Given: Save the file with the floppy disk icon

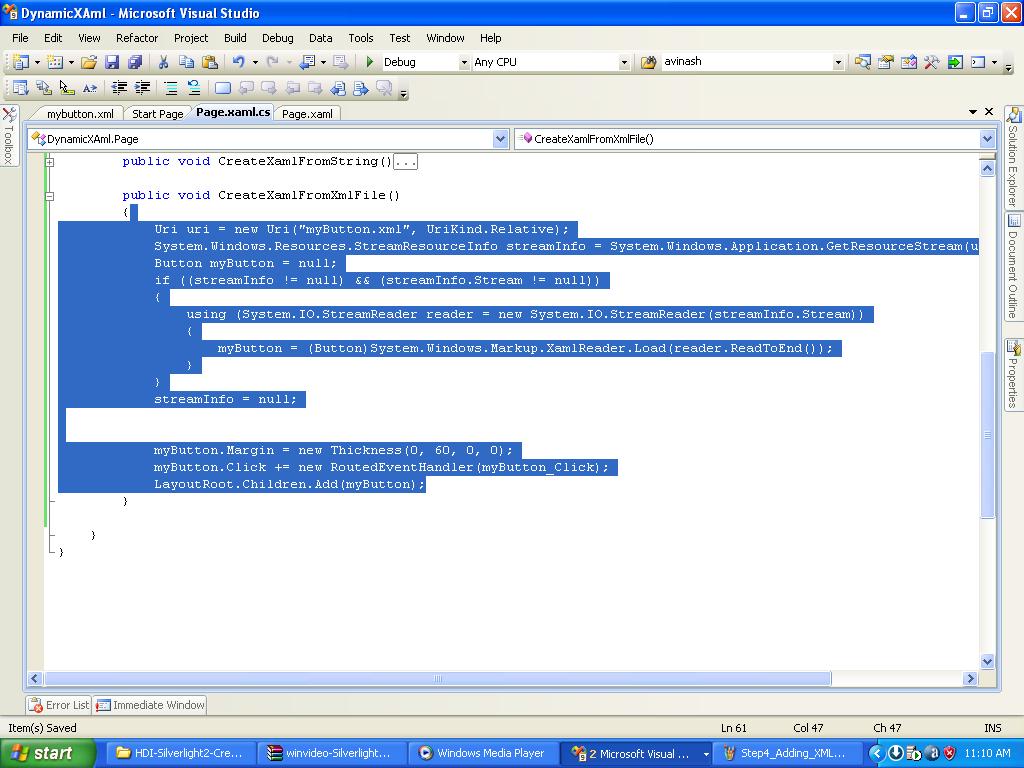Looking at the screenshot, I should [112, 62].
